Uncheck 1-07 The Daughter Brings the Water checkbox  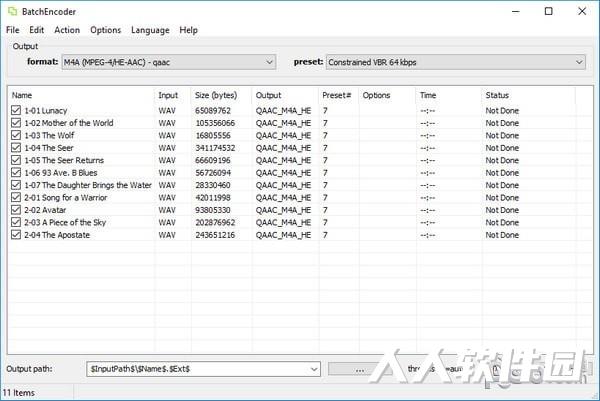(16, 185)
